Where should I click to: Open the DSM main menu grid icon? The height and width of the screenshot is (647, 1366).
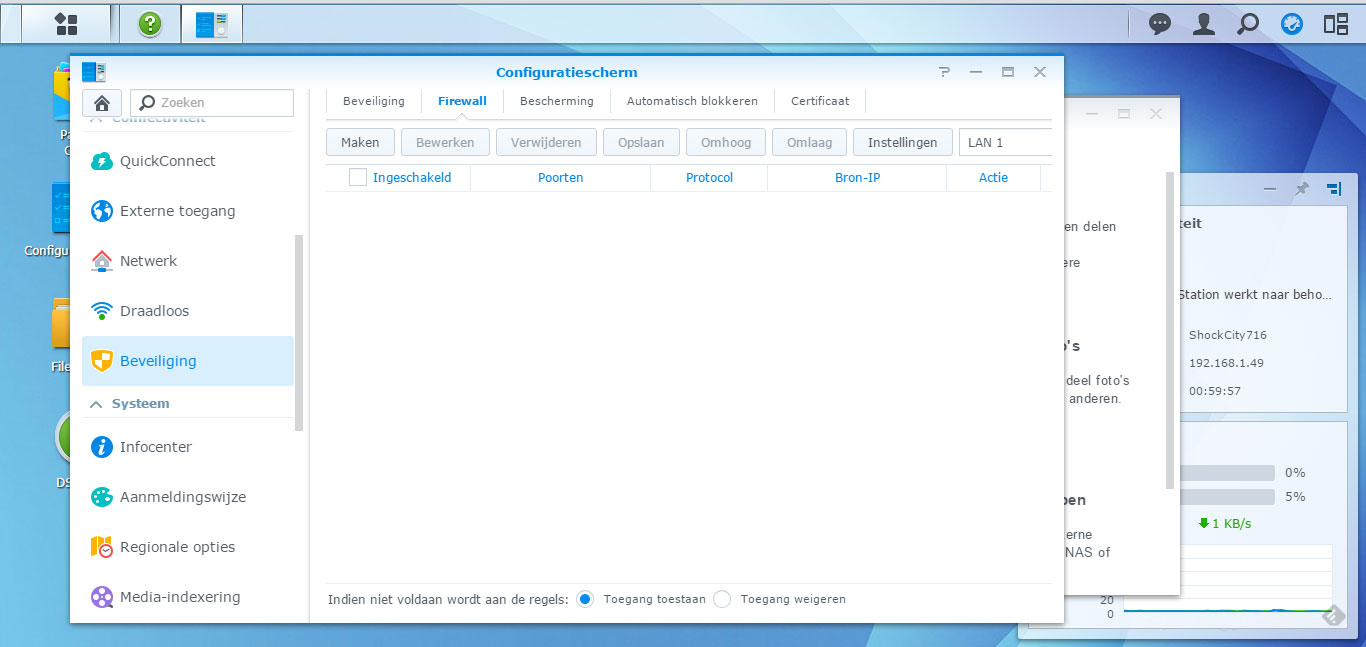tap(66, 24)
